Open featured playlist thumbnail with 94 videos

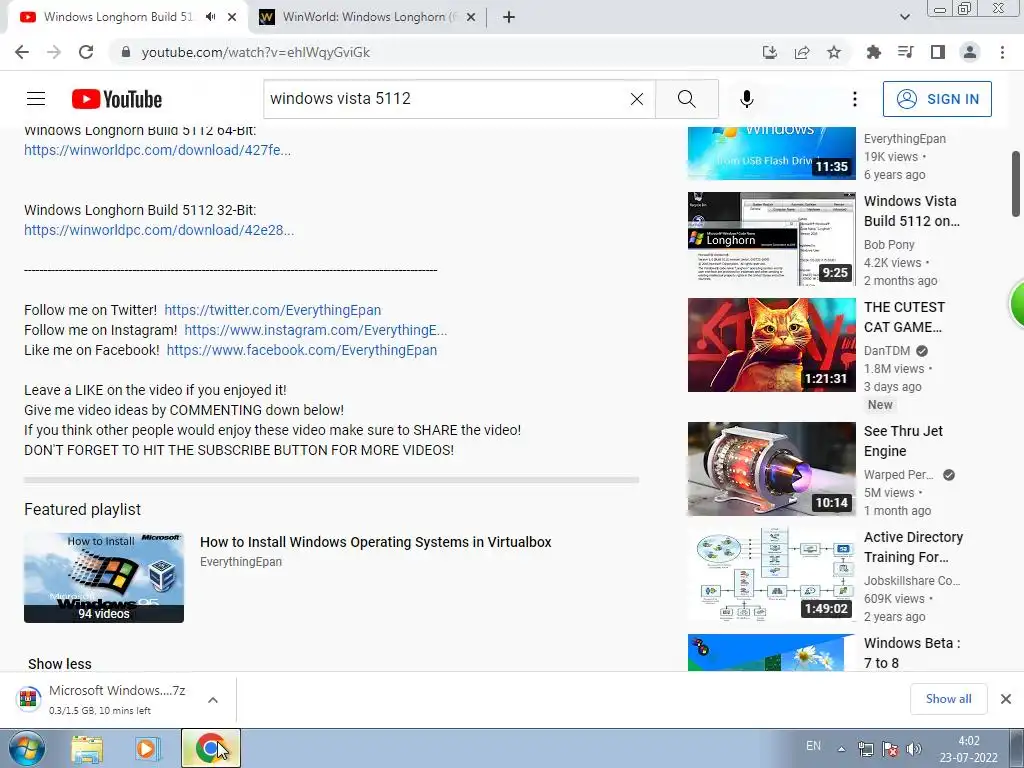coord(104,577)
